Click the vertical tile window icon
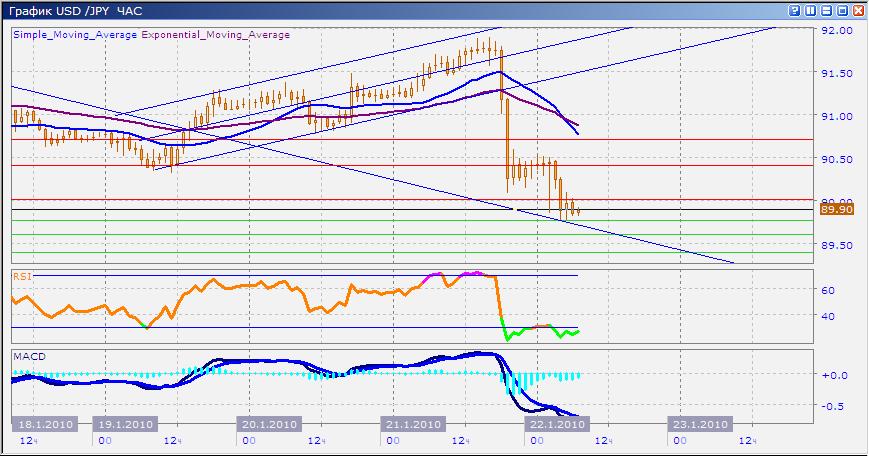The width and height of the screenshot is (869, 456). point(810,11)
